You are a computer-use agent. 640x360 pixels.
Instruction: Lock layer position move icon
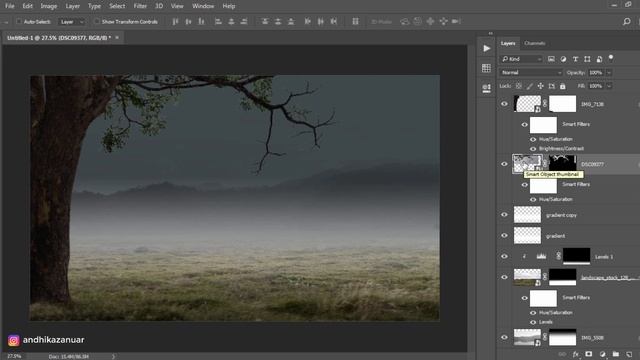pos(540,86)
